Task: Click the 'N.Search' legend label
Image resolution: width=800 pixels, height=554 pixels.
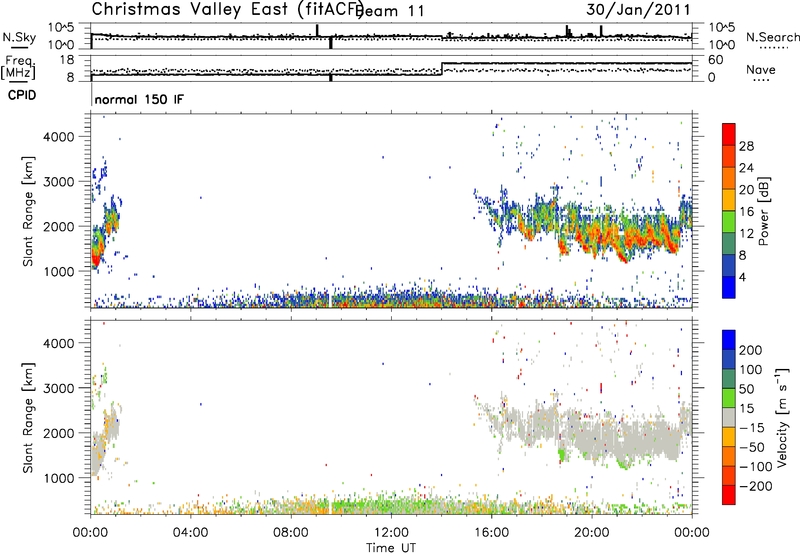Action: click(772, 37)
